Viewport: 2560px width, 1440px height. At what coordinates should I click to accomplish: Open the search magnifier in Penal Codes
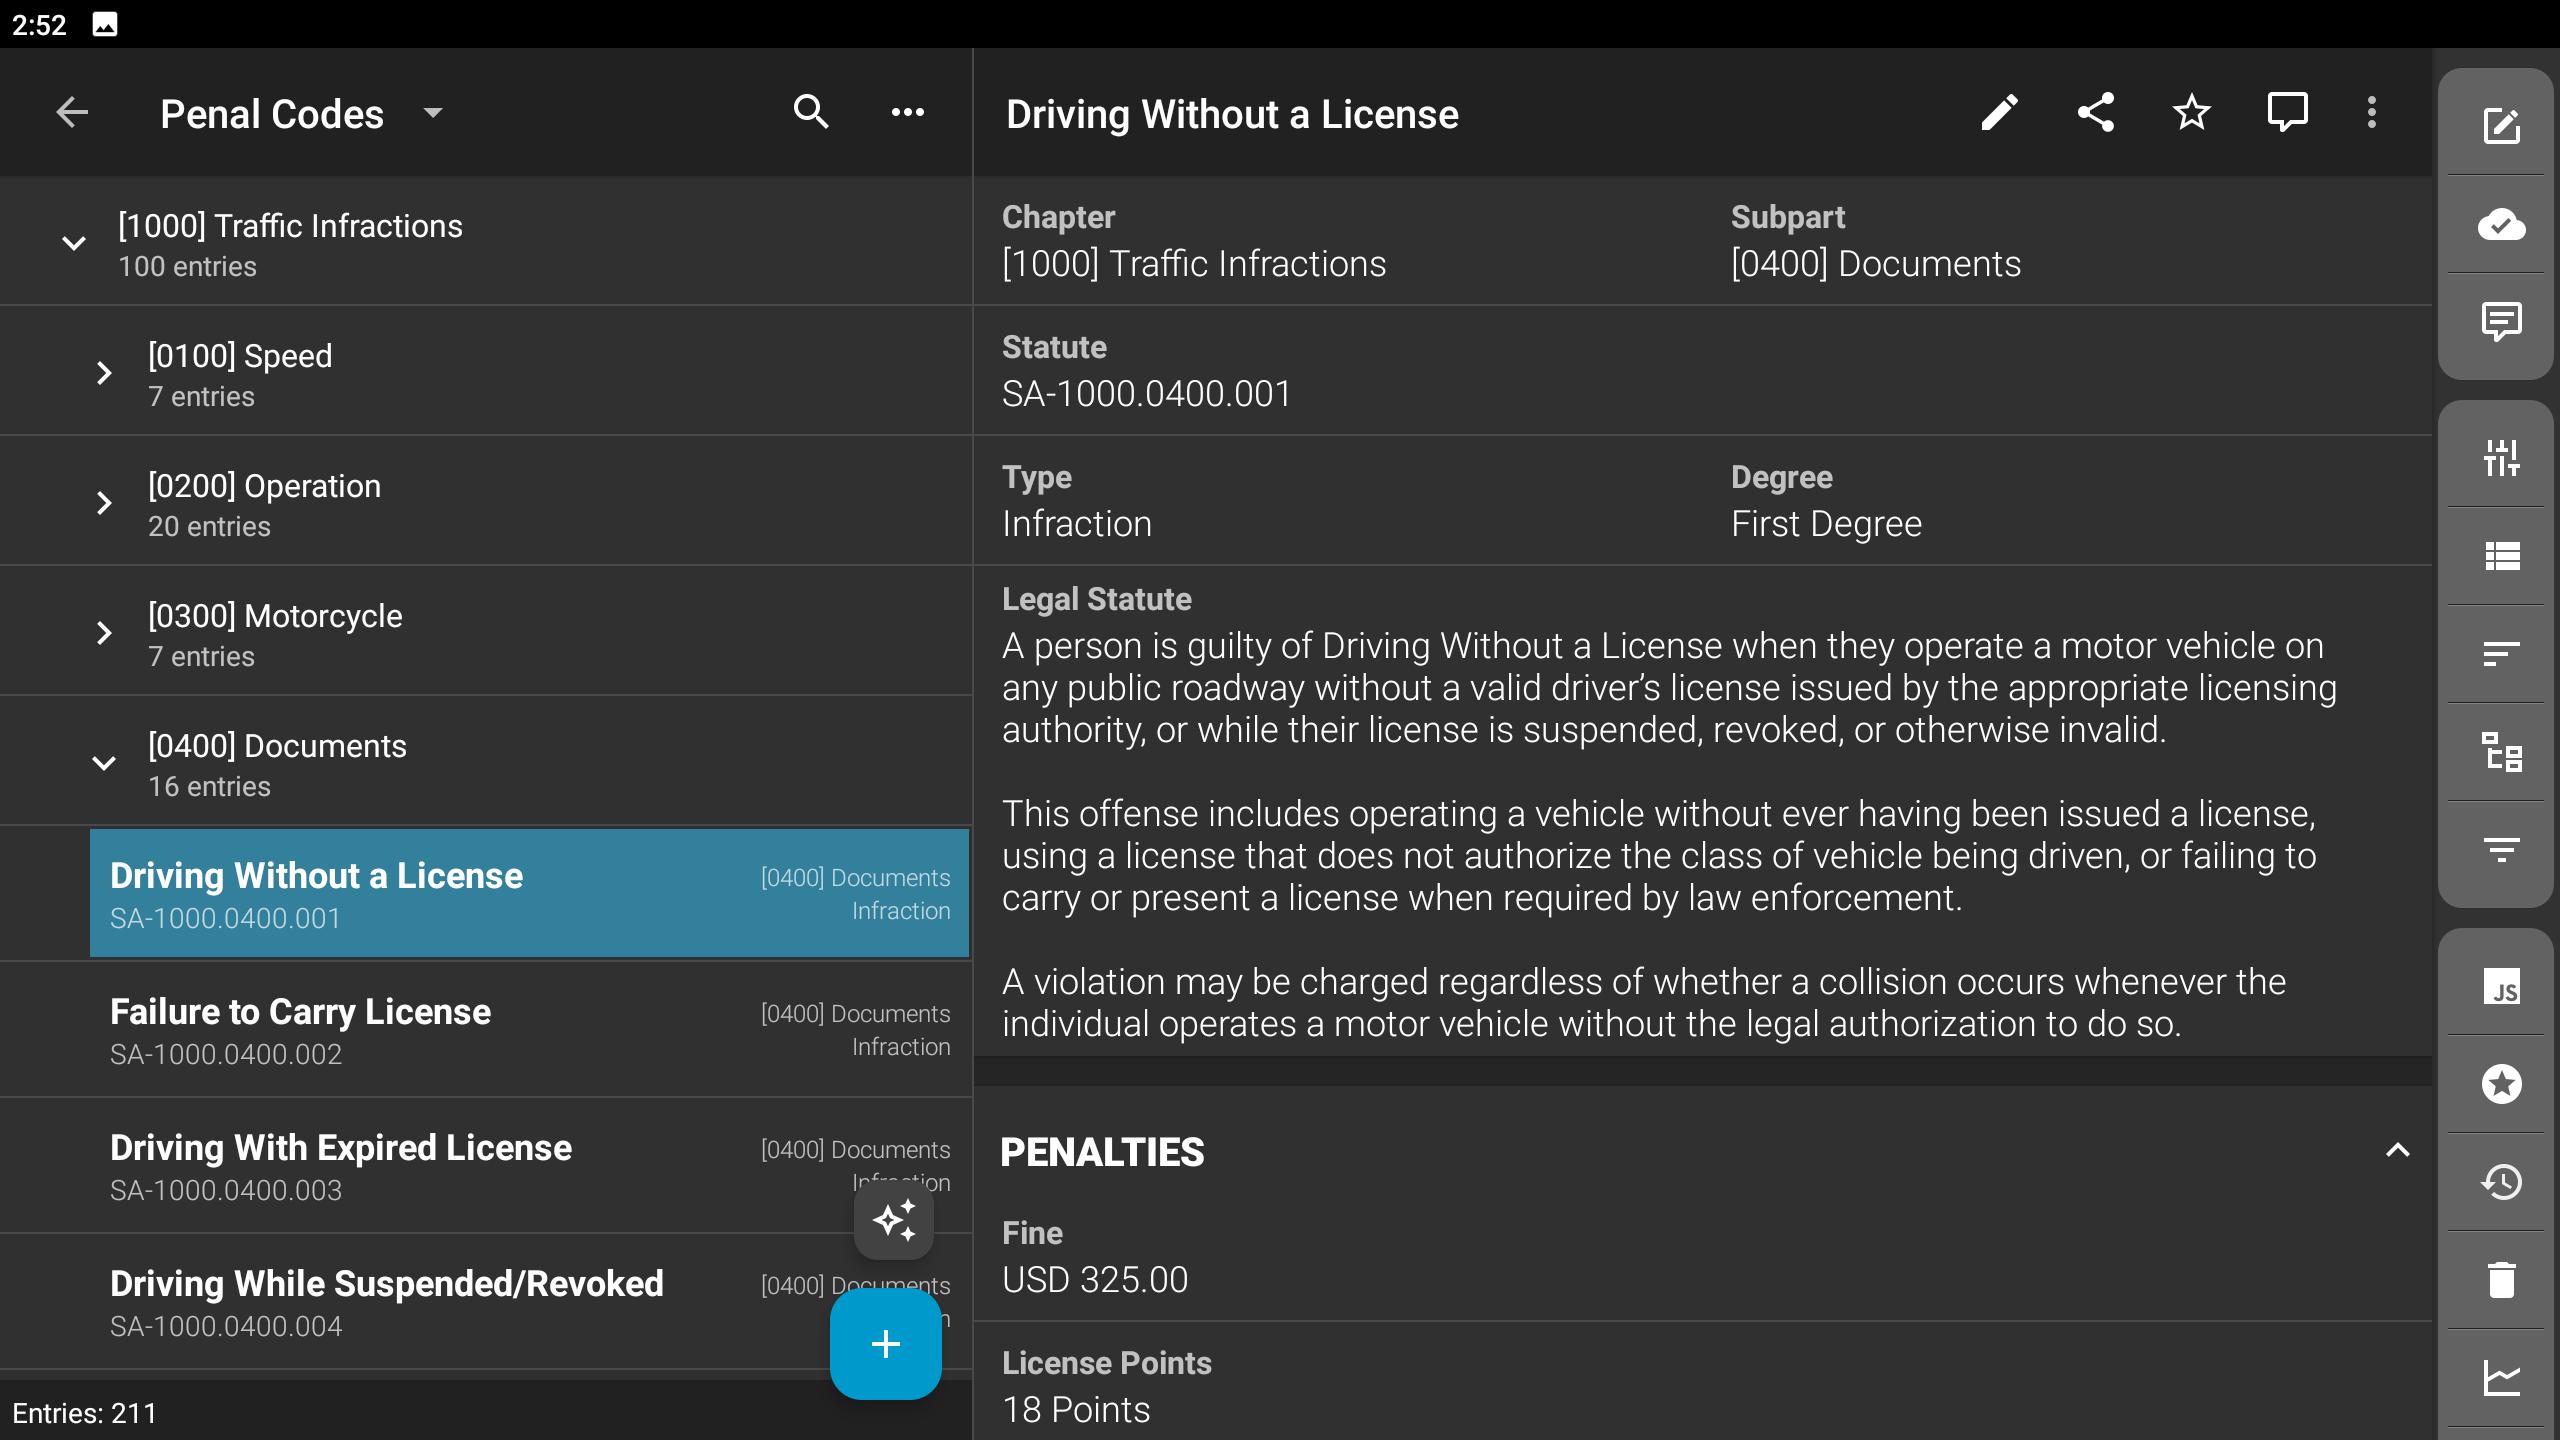pyautogui.click(x=811, y=113)
